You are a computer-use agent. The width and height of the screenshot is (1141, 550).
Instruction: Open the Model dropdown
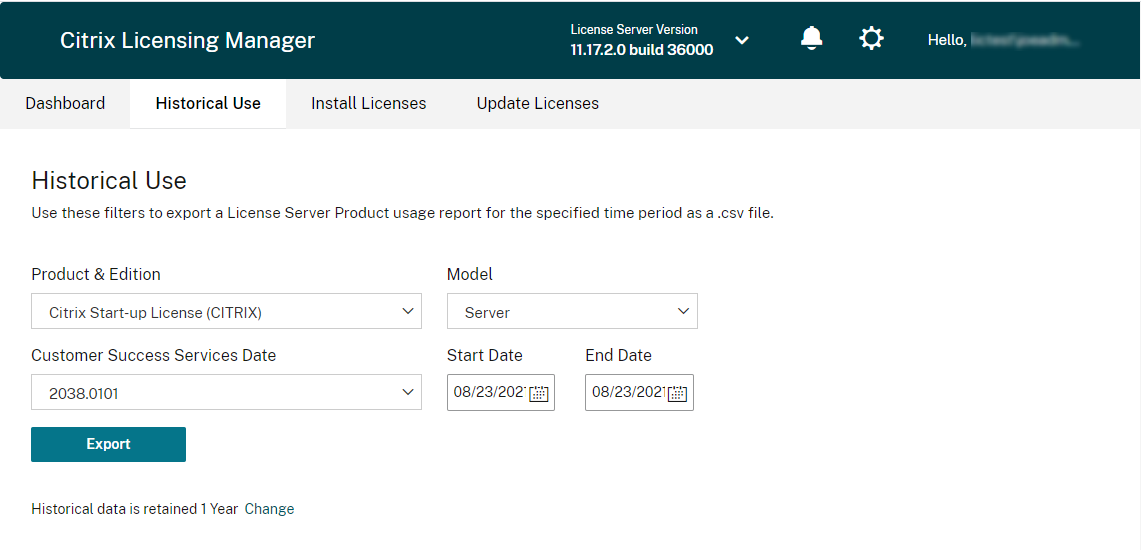click(572, 312)
